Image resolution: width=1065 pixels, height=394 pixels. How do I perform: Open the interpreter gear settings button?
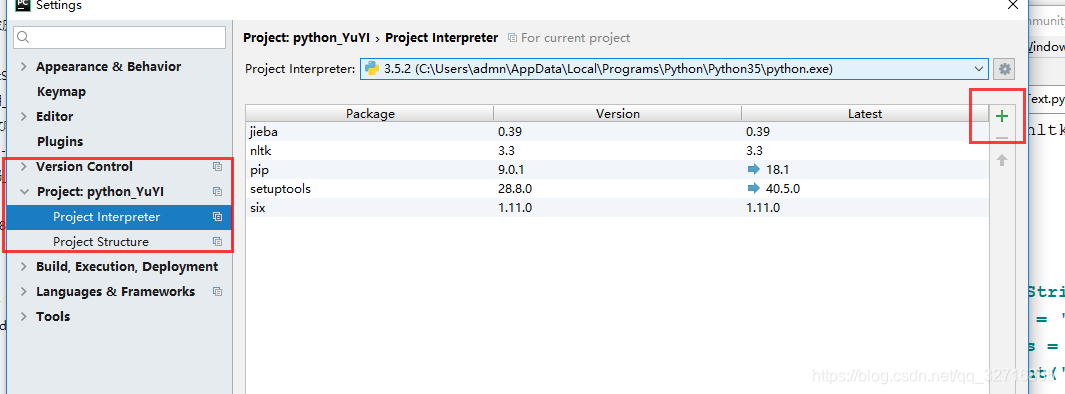tap(1005, 69)
